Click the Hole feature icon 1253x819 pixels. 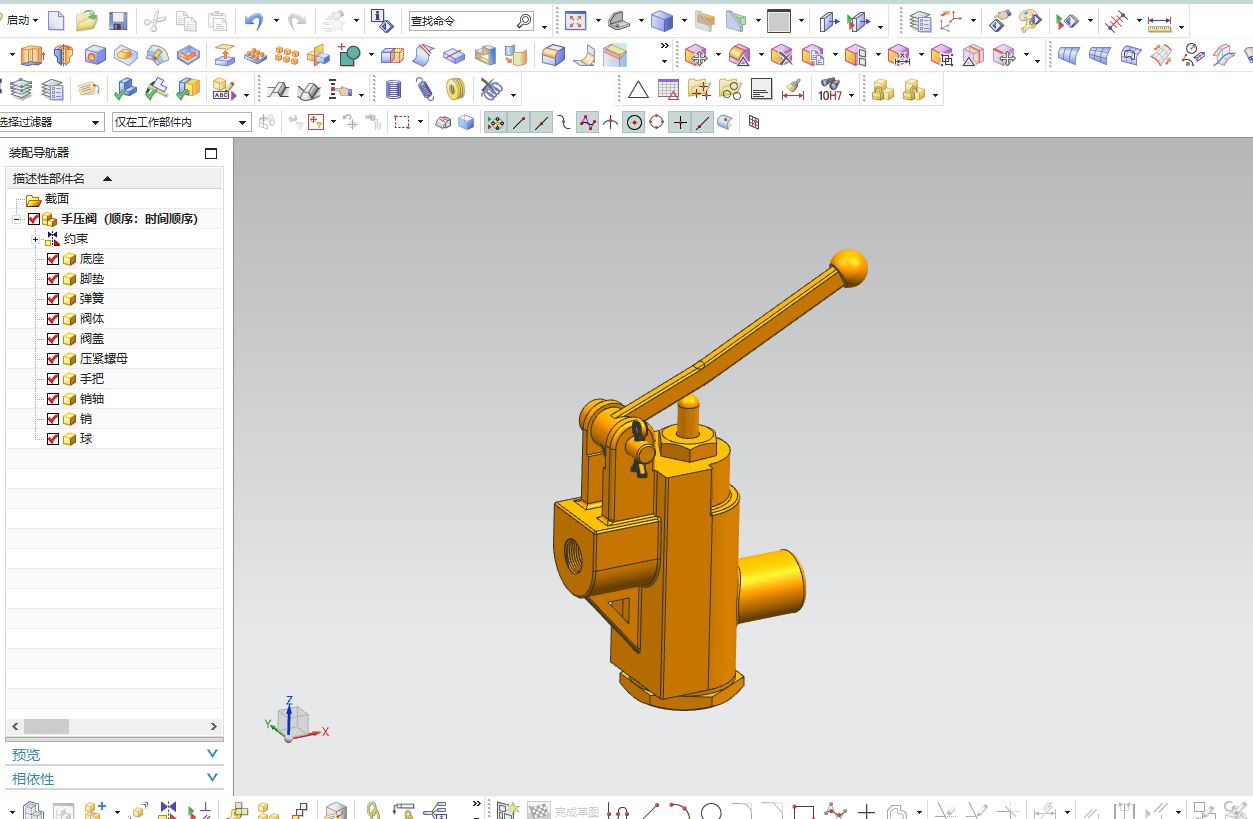pyautogui.click(x=95, y=55)
